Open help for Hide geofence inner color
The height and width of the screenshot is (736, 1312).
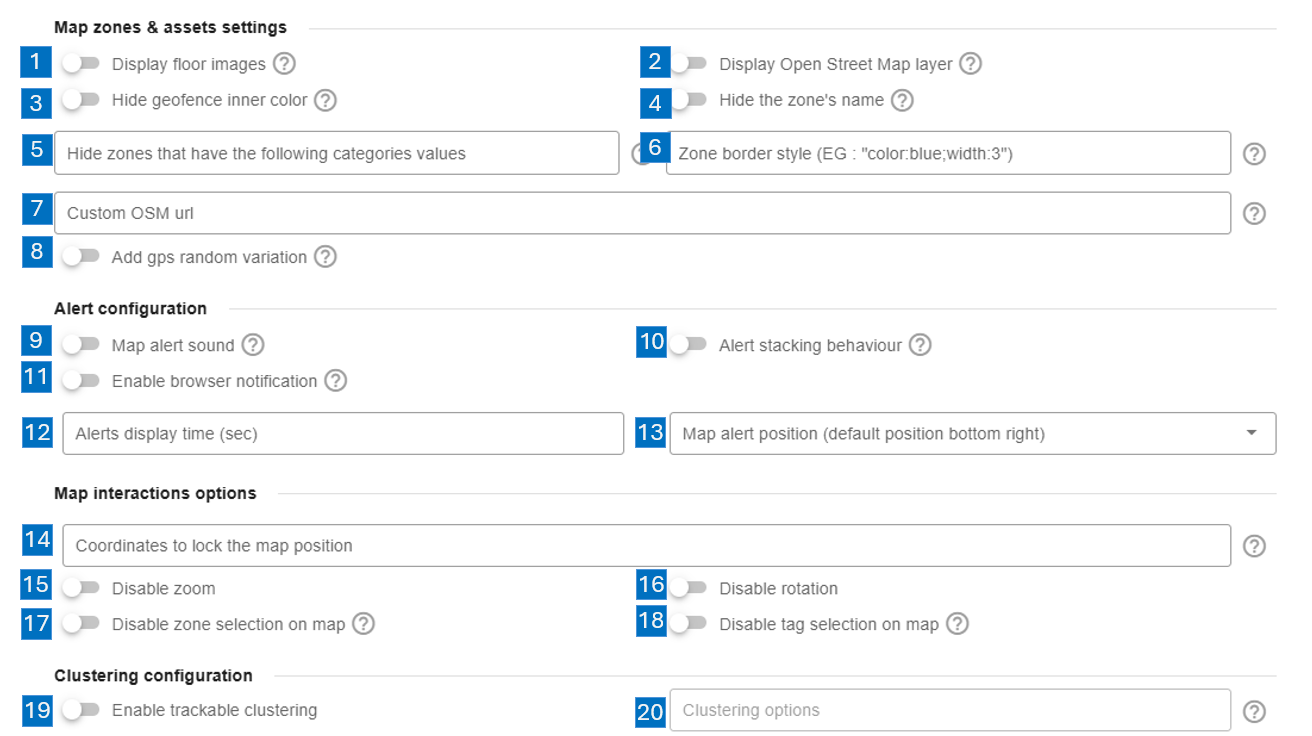click(x=325, y=100)
